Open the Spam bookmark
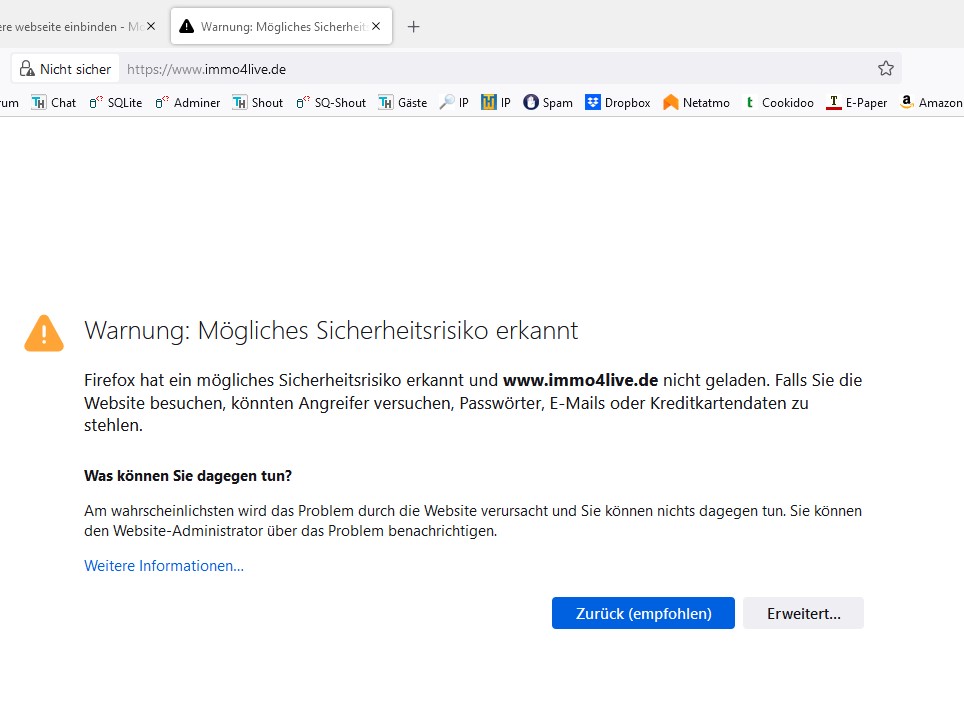This screenshot has width=964, height=706. (x=548, y=102)
